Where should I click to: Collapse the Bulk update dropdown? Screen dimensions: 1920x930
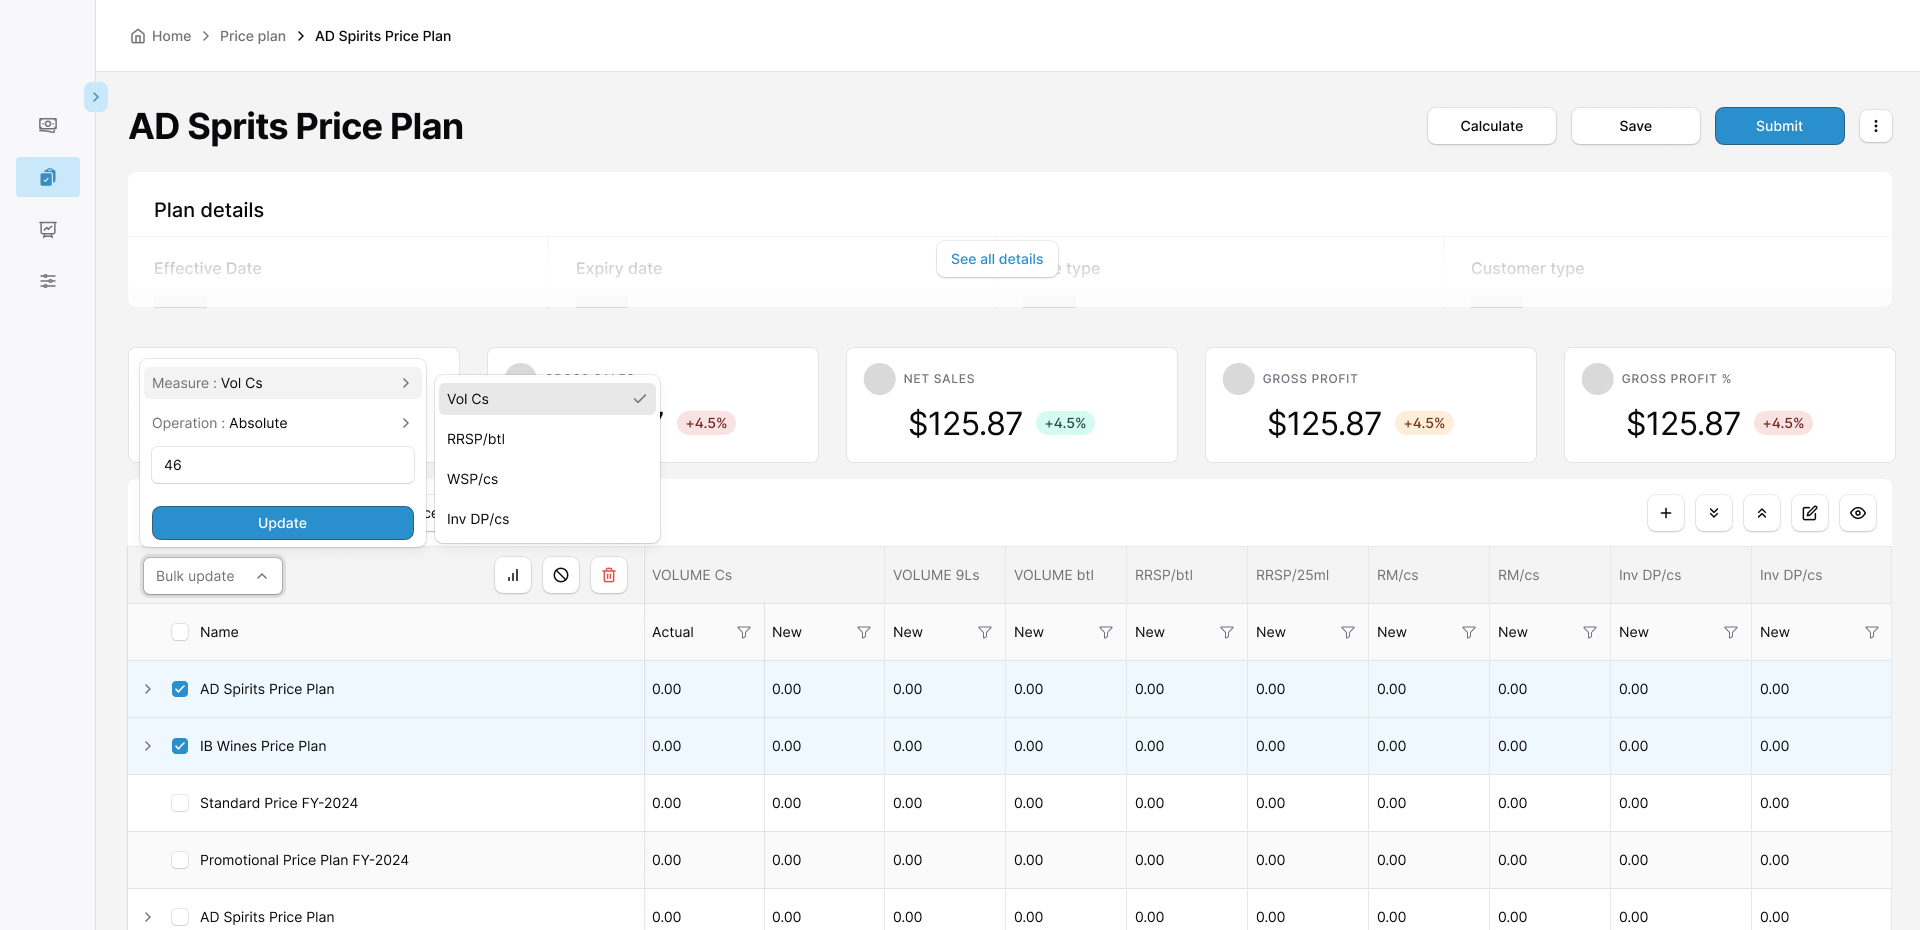coord(213,576)
